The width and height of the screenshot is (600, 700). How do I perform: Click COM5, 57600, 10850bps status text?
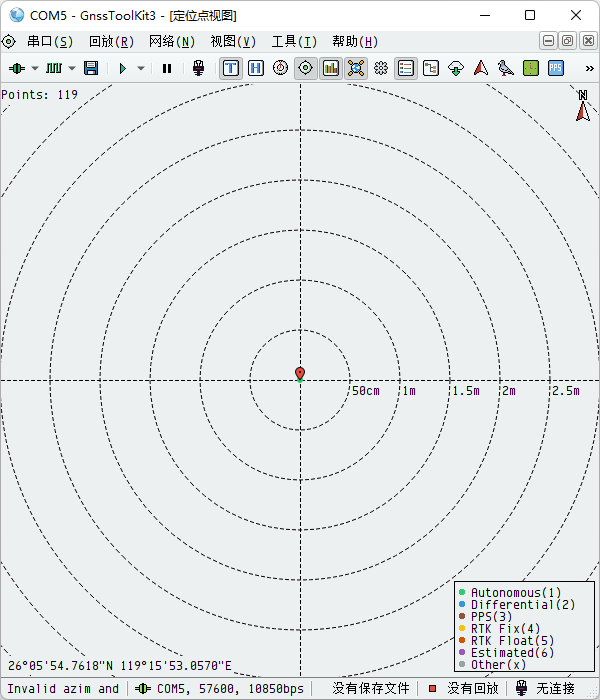(x=230, y=689)
